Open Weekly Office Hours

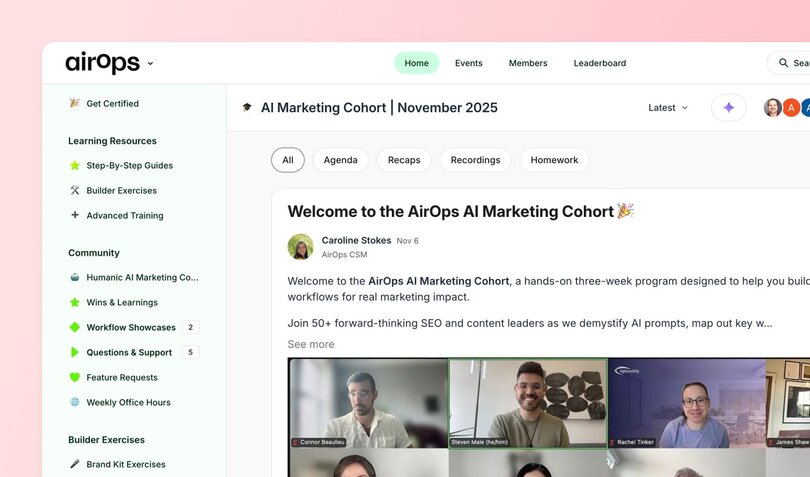(129, 402)
